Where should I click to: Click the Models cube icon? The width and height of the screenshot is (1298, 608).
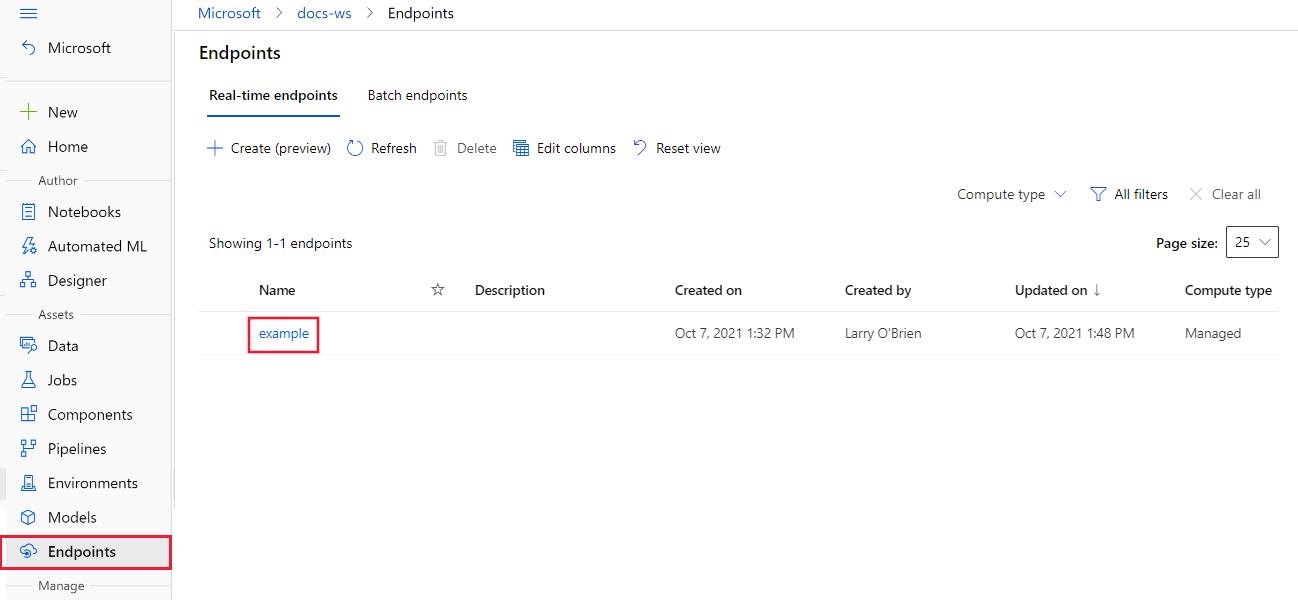[x=29, y=517]
